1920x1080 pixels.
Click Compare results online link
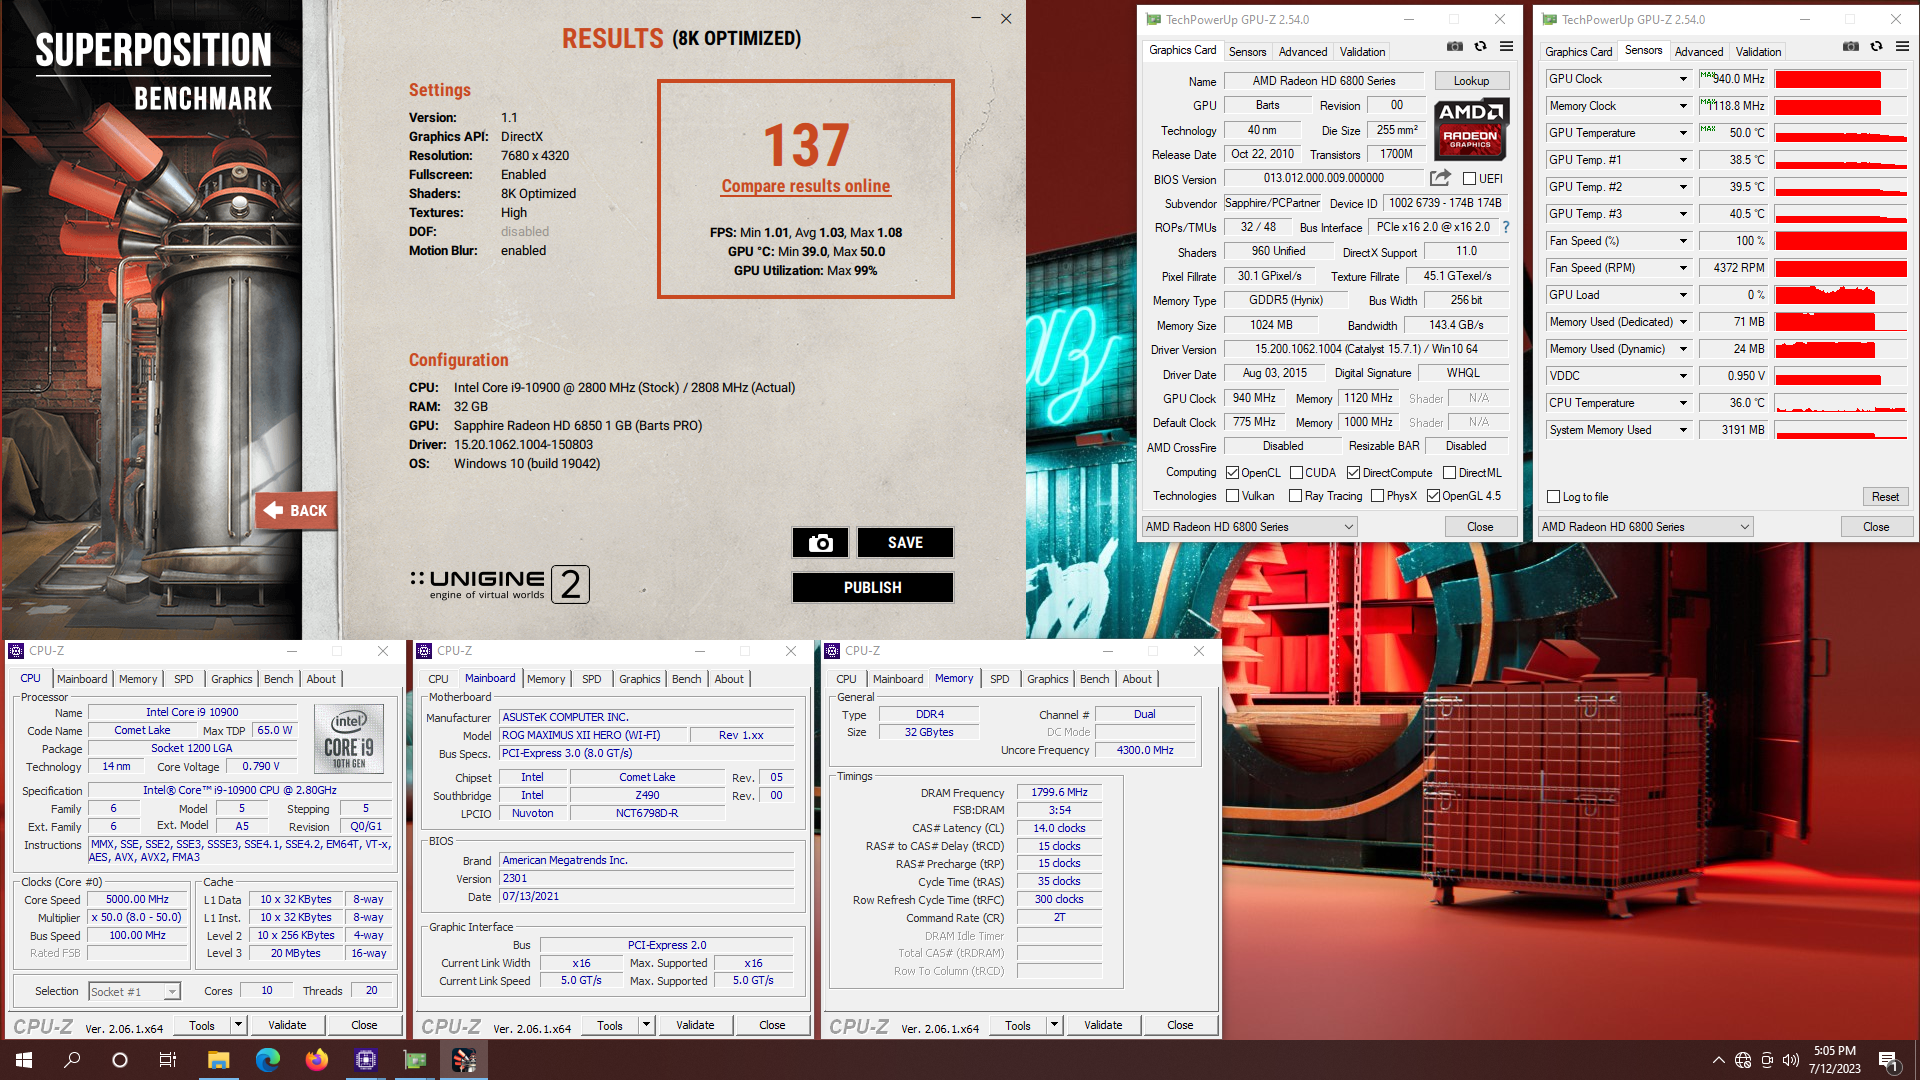(805, 186)
